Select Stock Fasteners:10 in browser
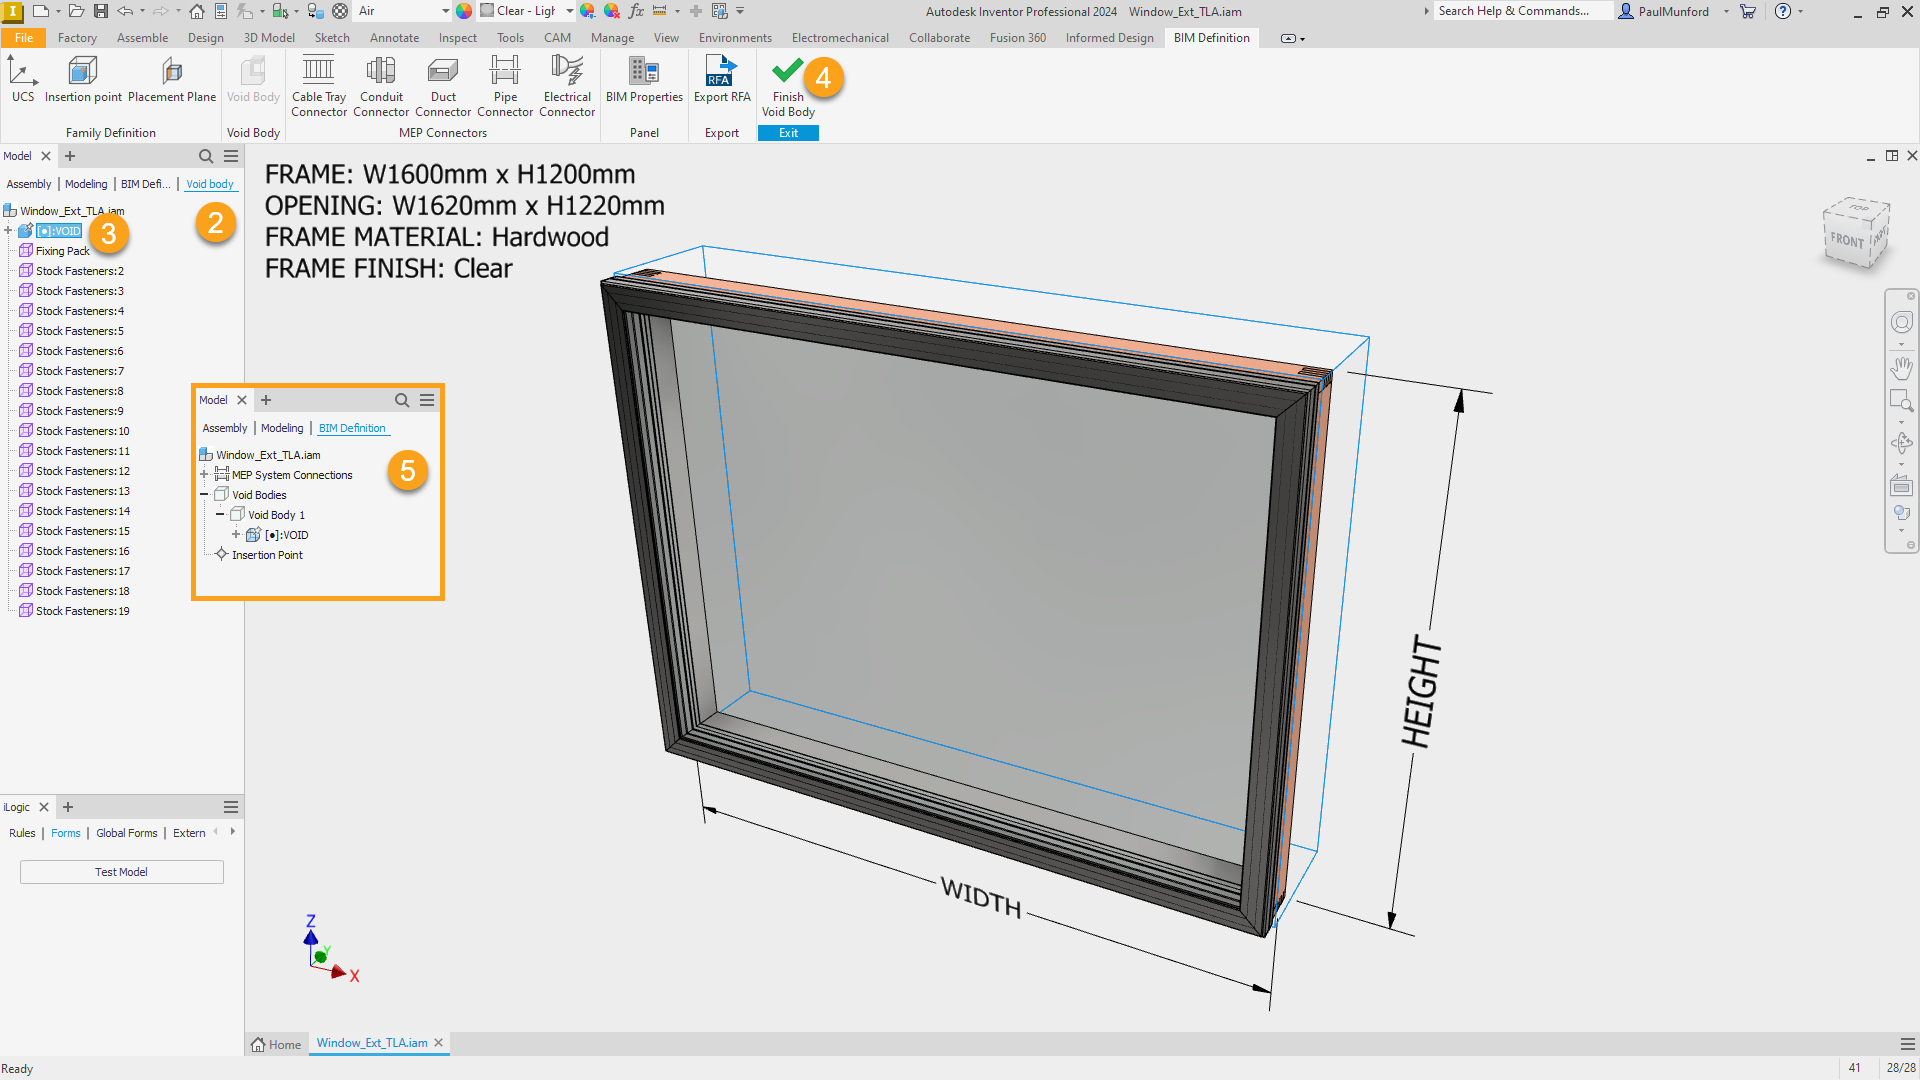The width and height of the screenshot is (1920, 1080). (82, 431)
